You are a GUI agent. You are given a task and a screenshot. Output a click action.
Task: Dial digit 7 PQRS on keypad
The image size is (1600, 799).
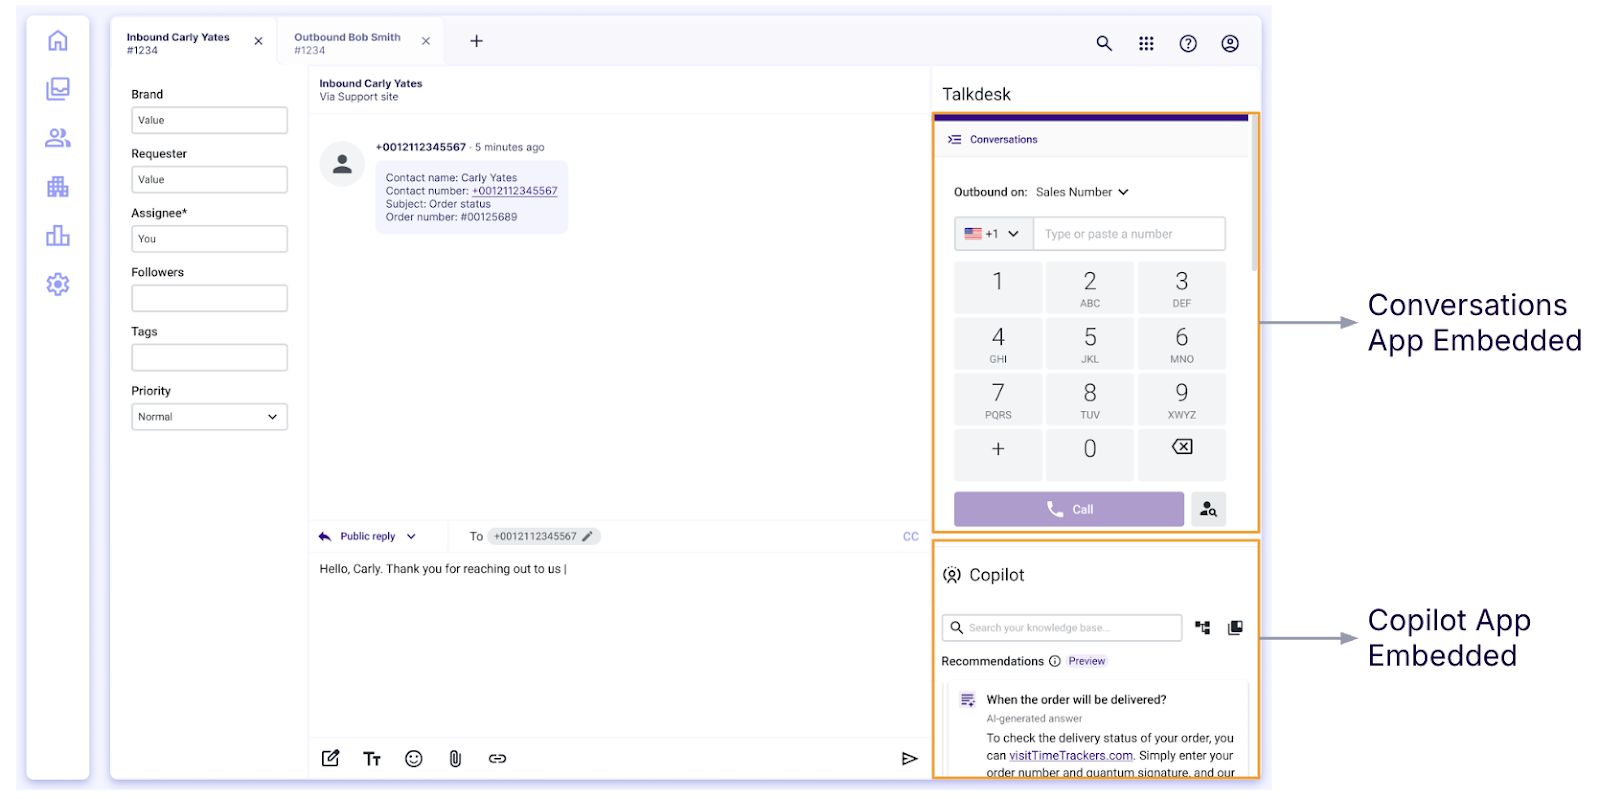point(998,400)
